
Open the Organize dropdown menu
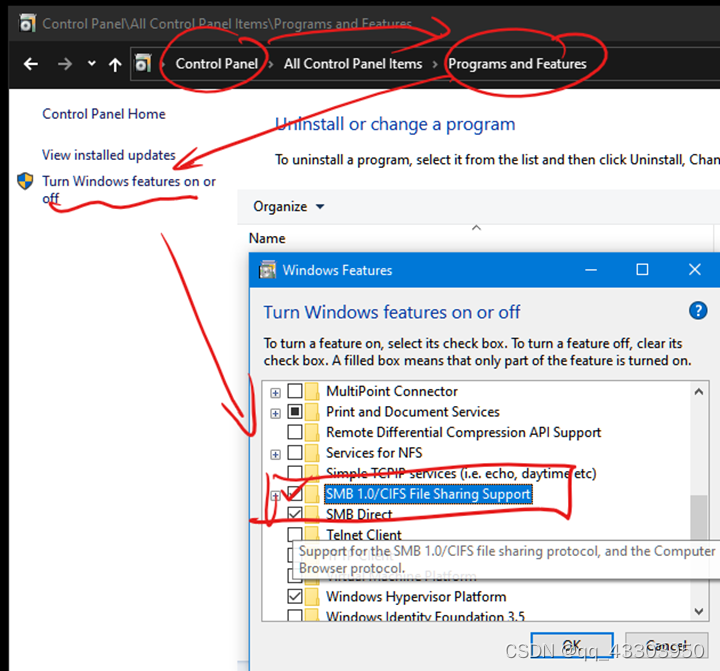(288, 207)
